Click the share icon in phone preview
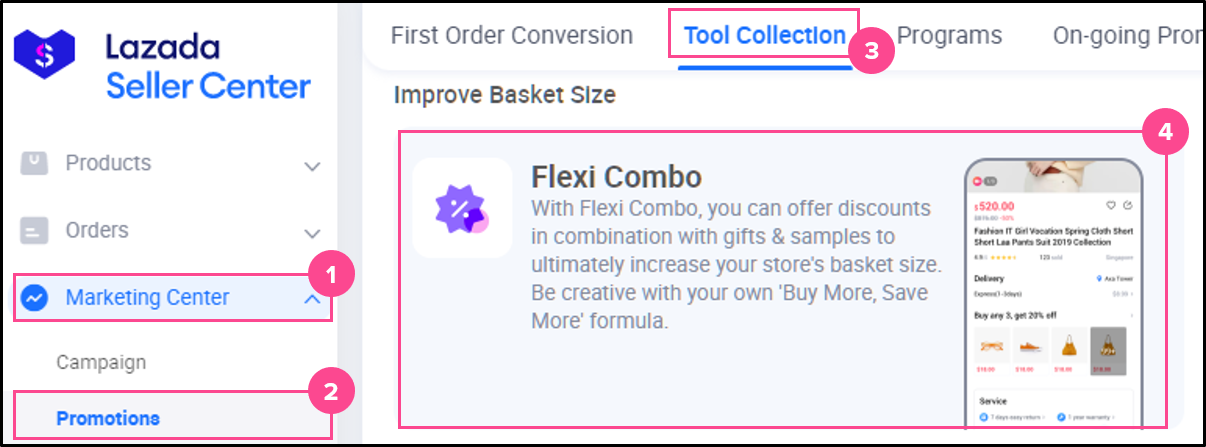The image size is (1206, 447). click(1127, 206)
